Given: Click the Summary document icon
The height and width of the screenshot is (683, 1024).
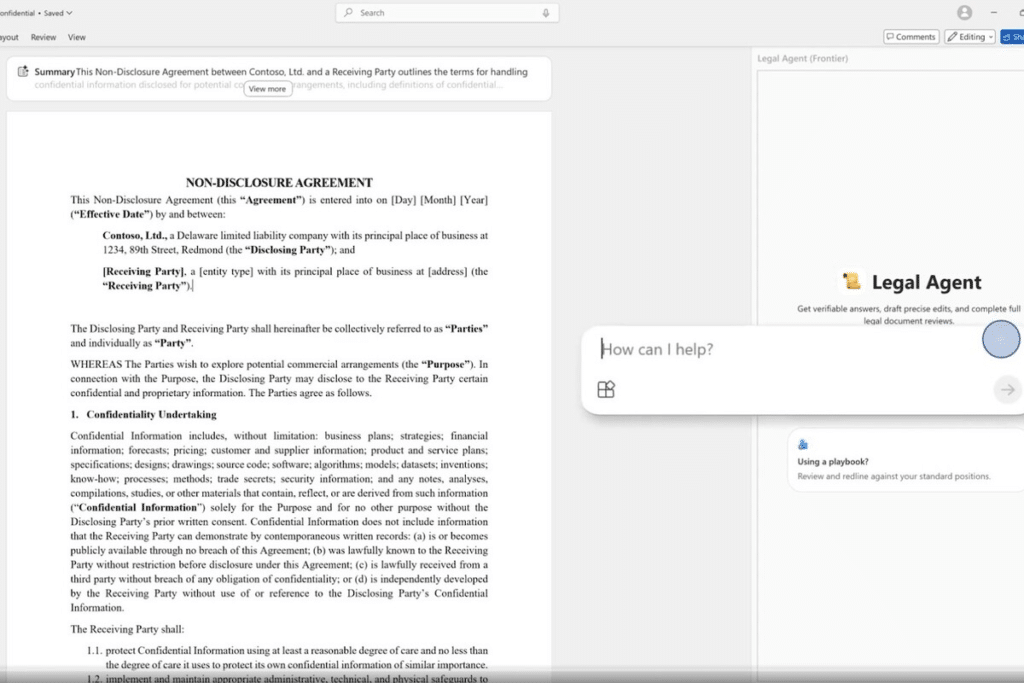Looking at the screenshot, I should (x=23, y=71).
